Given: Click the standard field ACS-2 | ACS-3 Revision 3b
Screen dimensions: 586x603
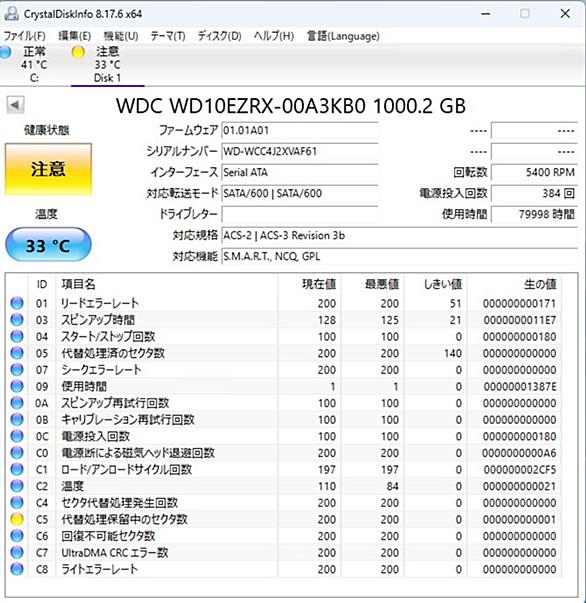Looking at the screenshot, I should [400, 235].
